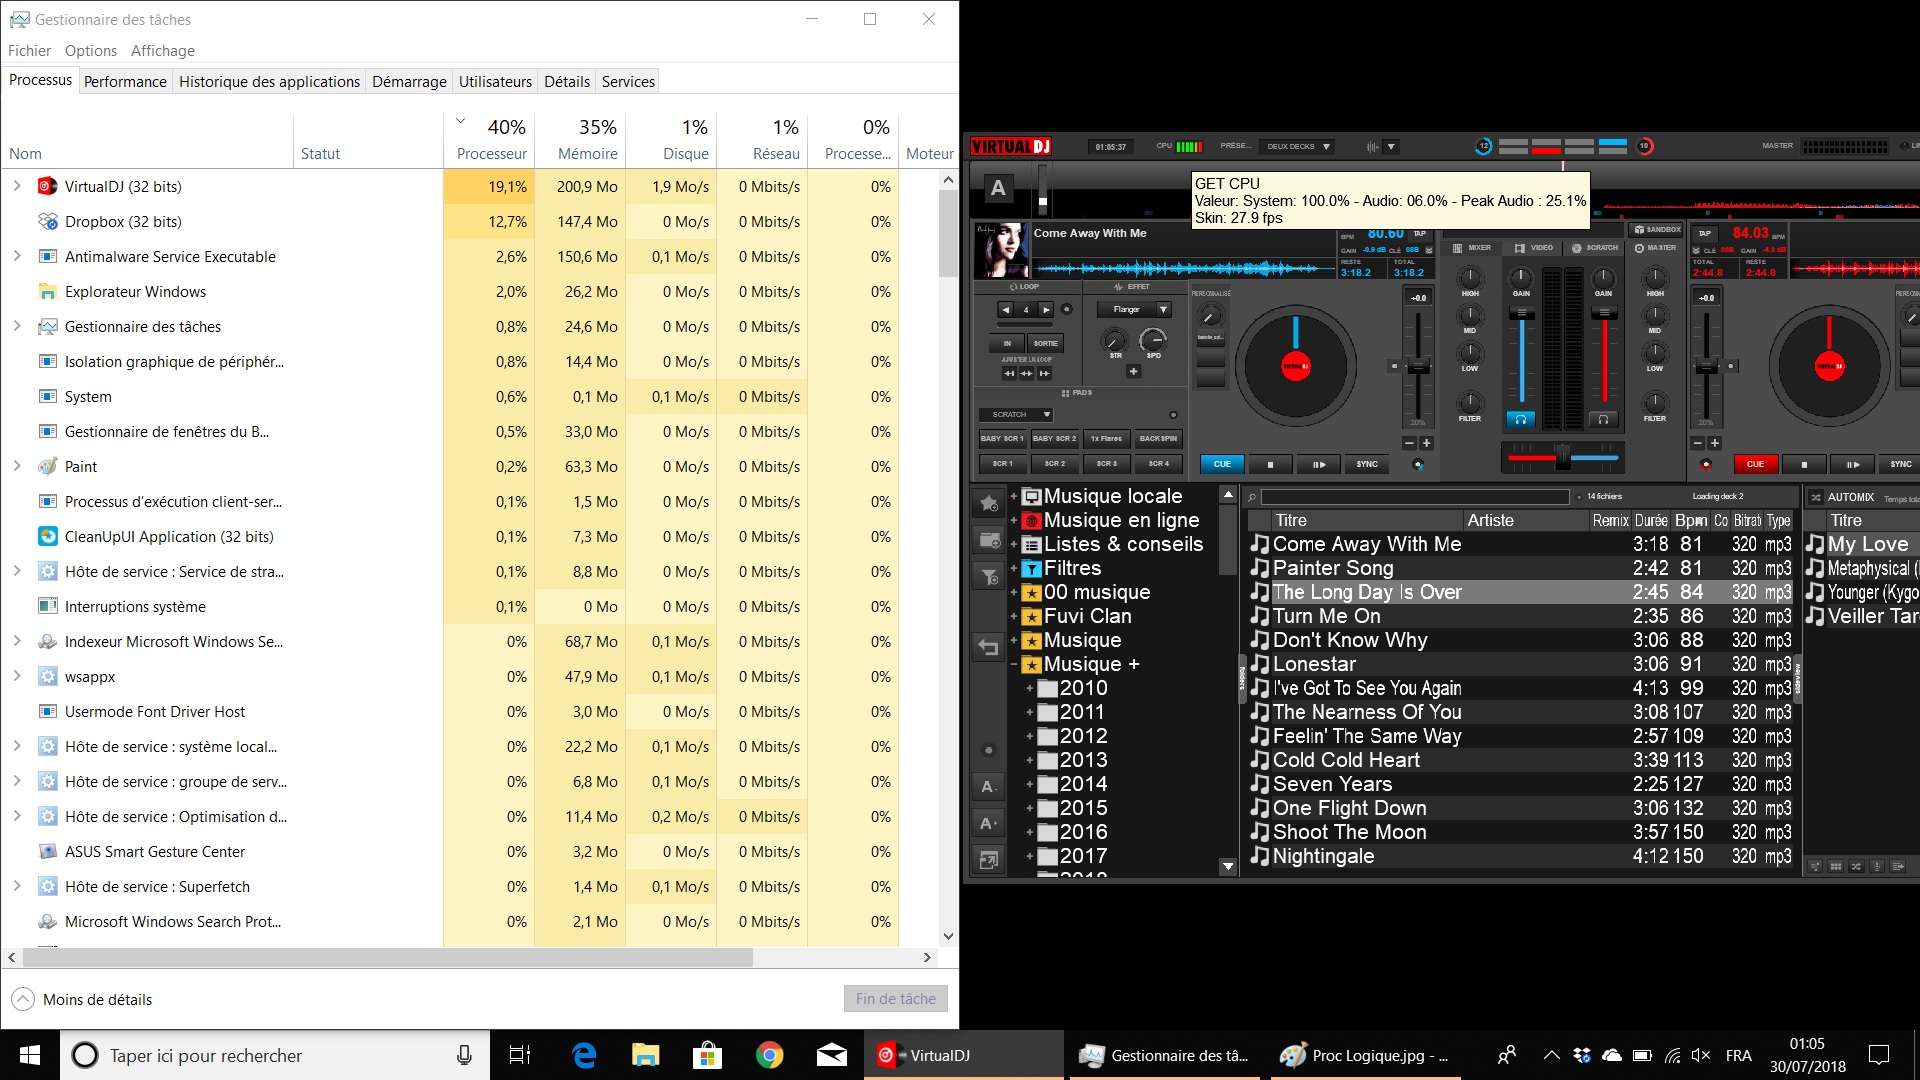Trigger BABY SCR 1 pad
The height and width of the screenshot is (1080, 1920).
(1002, 438)
